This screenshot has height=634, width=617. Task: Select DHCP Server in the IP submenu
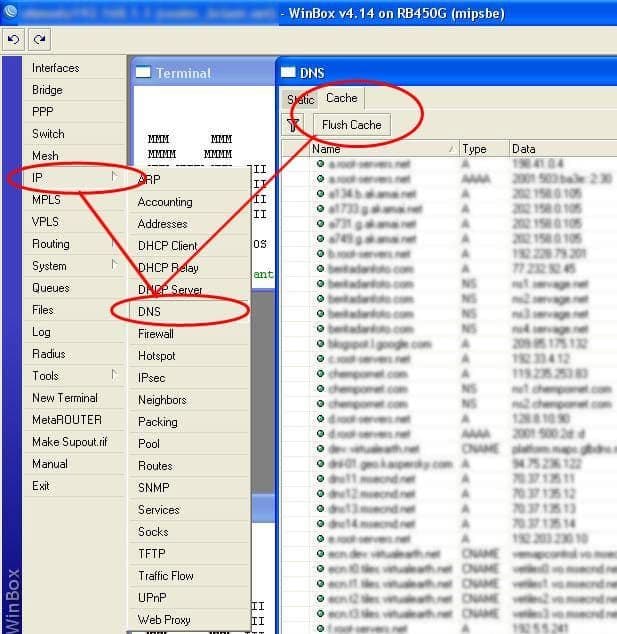(189, 290)
